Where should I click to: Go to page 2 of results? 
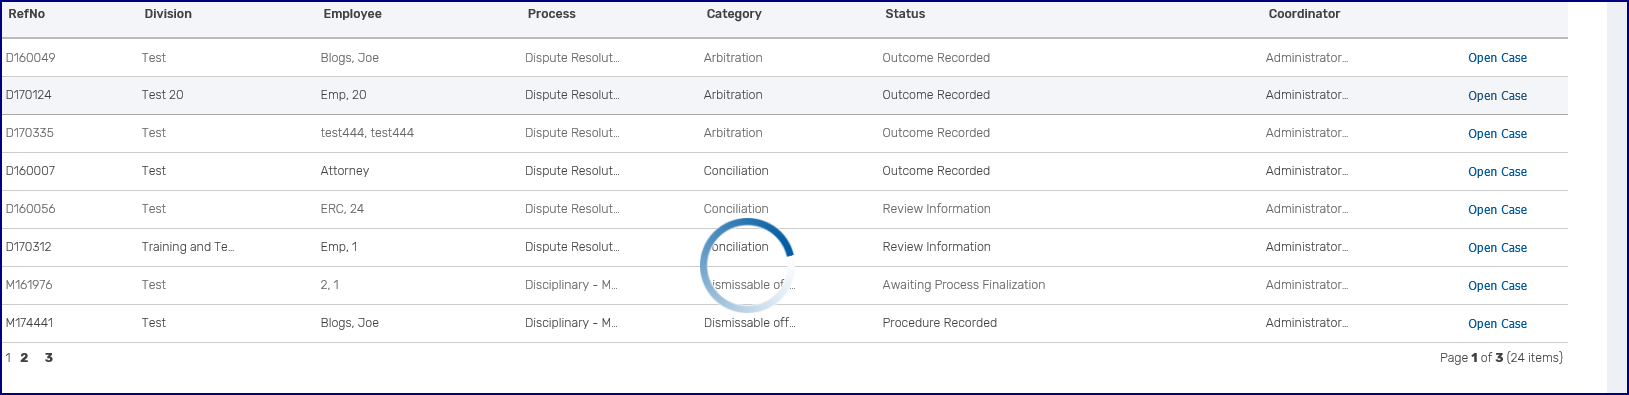24,358
